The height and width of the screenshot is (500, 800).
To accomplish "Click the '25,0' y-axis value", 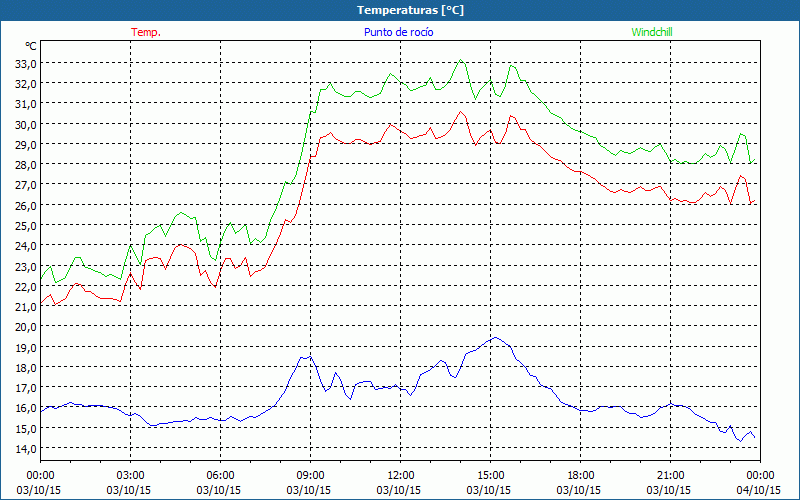I will point(26,226).
